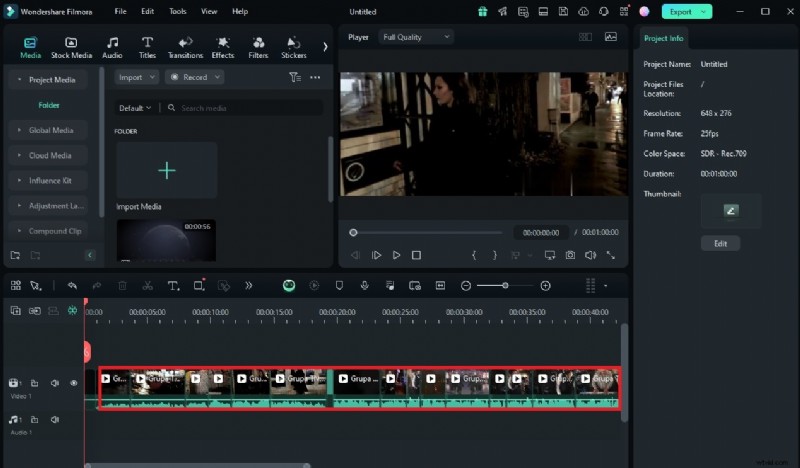The width and height of the screenshot is (800, 468).
Task: Open the Record dropdown
Action: pyautogui.click(x=195, y=77)
